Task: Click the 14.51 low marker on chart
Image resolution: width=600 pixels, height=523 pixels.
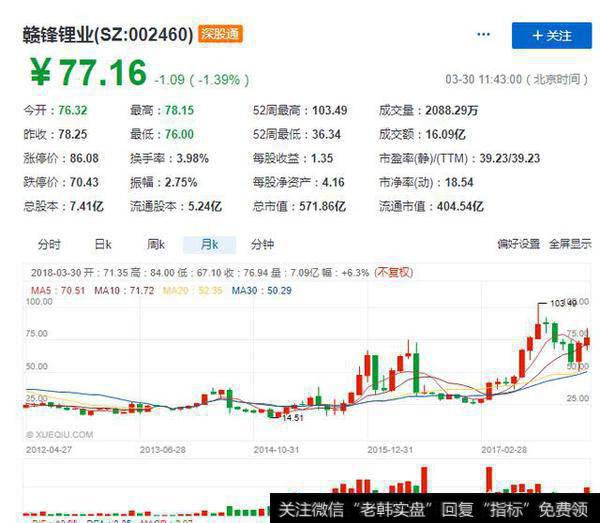Action: point(293,418)
